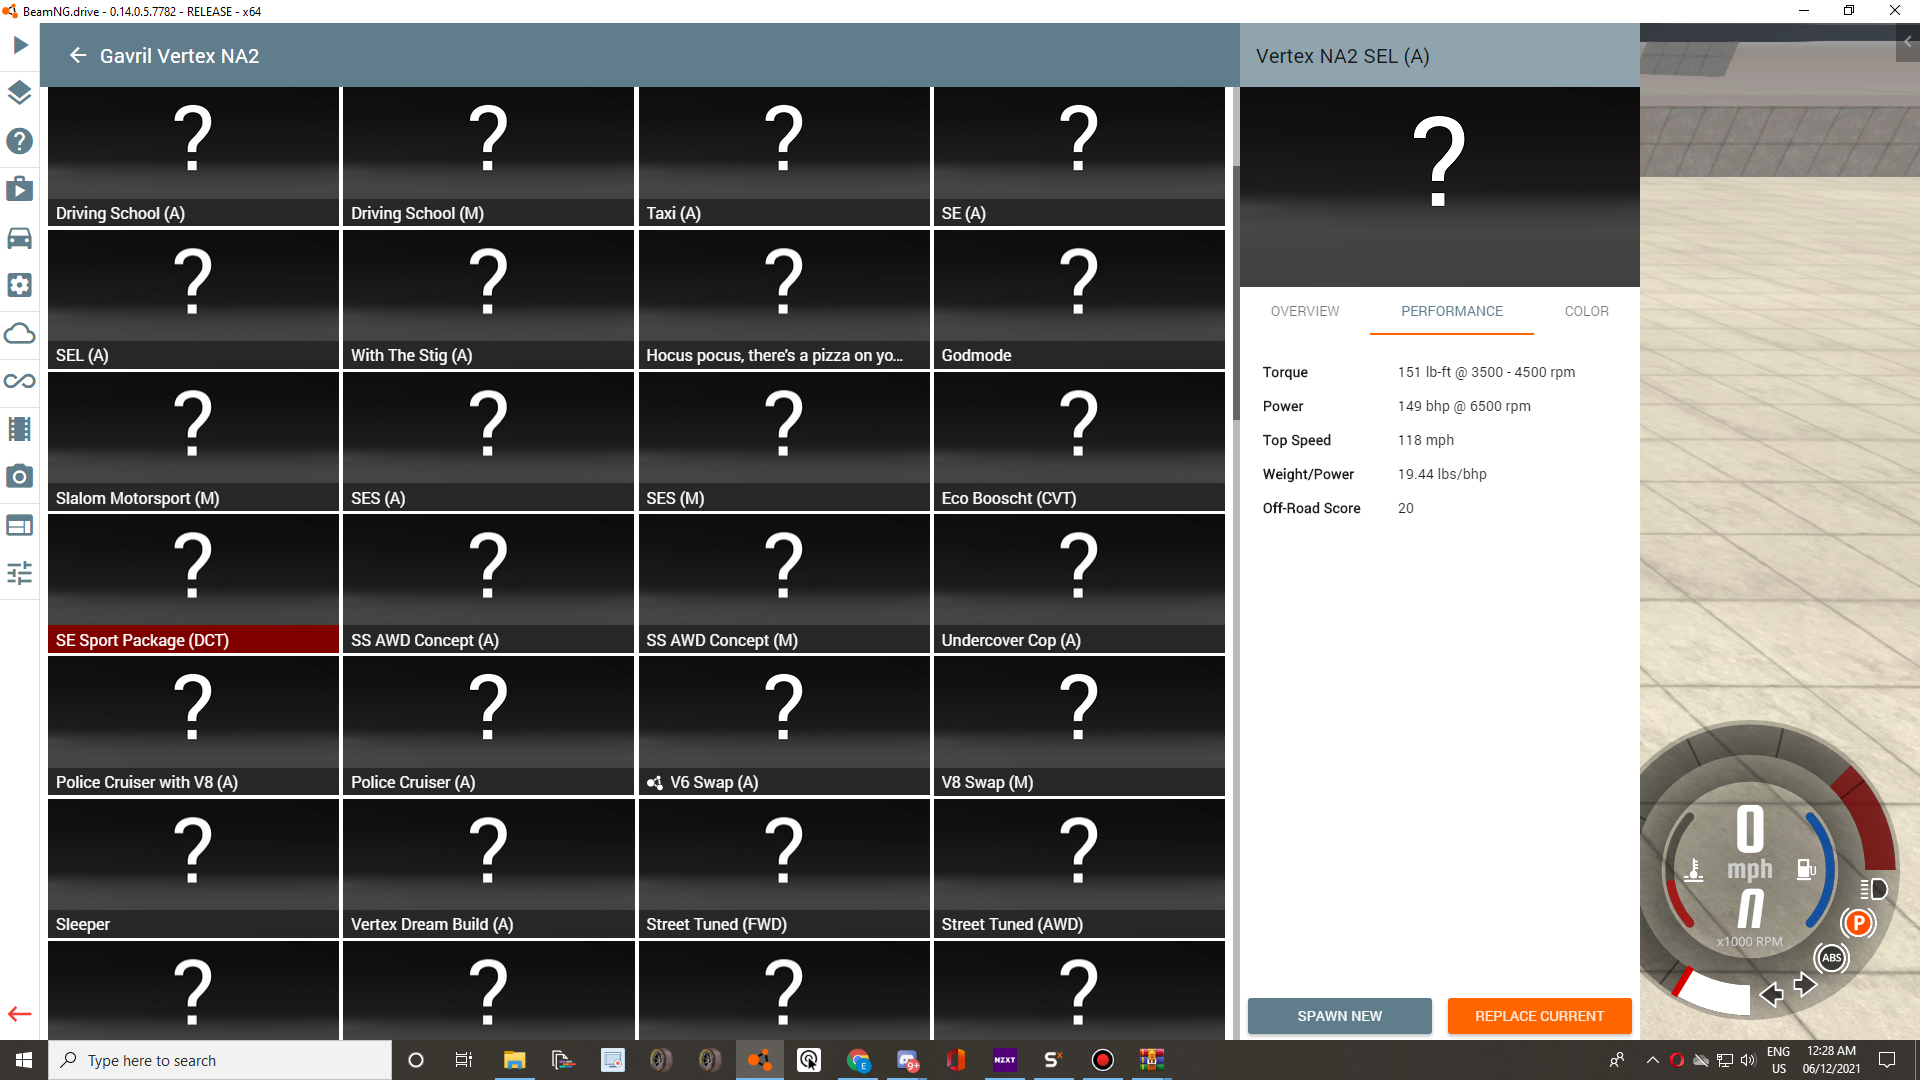1920x1080 pixels.
Task: Select the Hocus pocus pizza configuration
Action: 784,299
